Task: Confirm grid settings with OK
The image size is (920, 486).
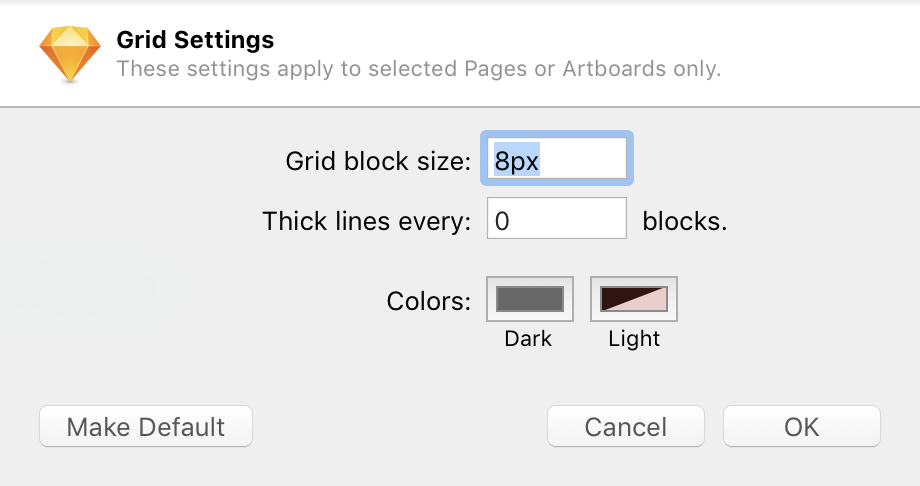Action: click(801, 427)
